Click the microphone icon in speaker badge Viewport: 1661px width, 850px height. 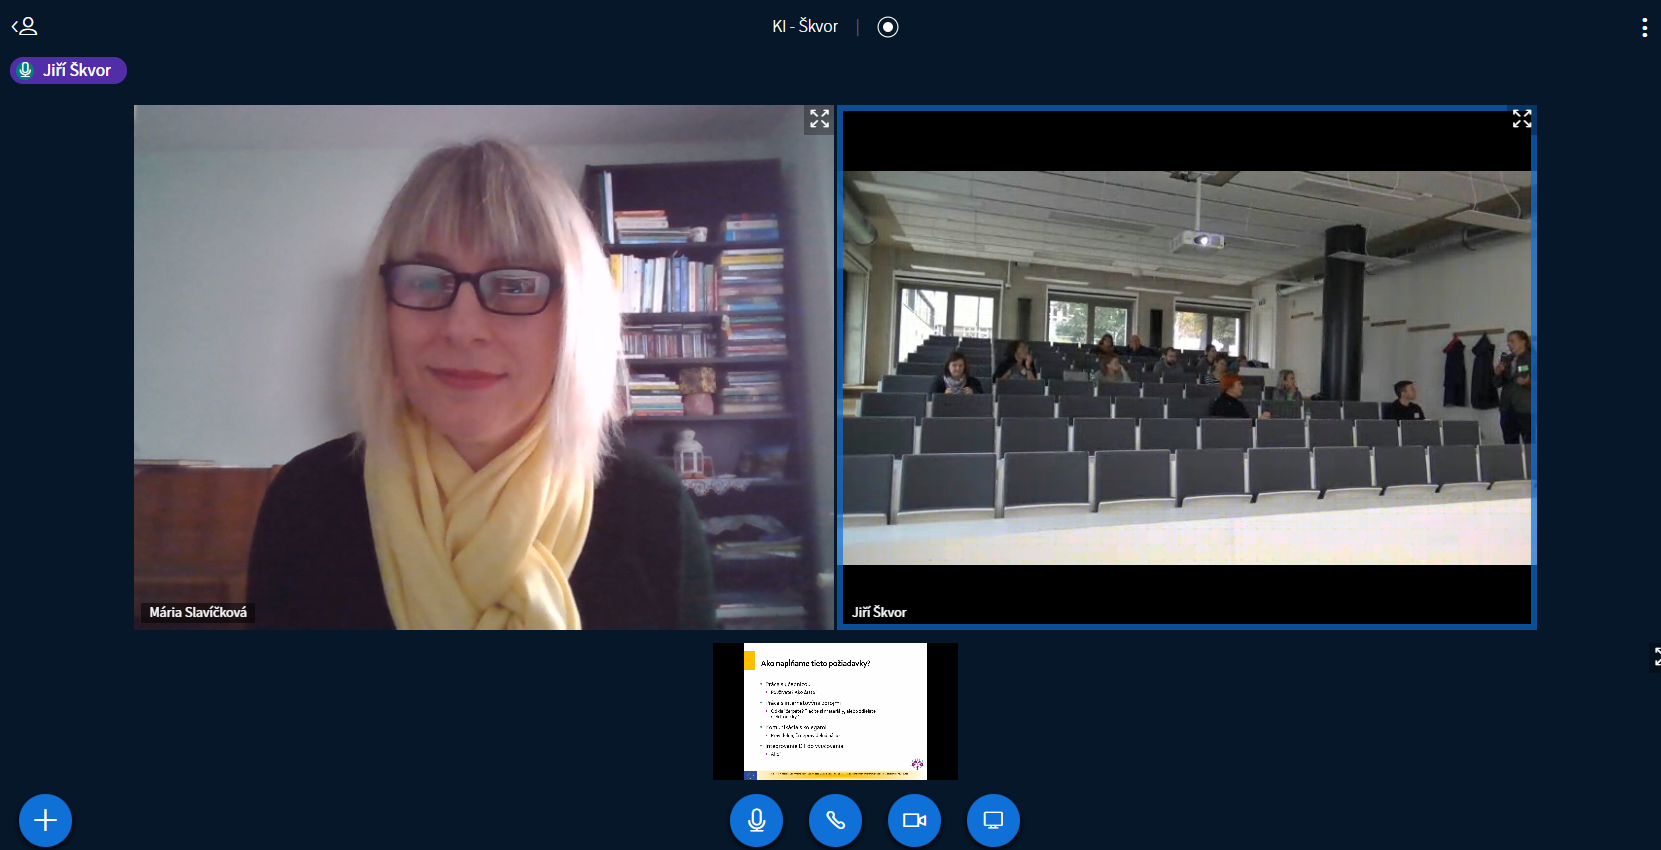click(x=26, y=70)
